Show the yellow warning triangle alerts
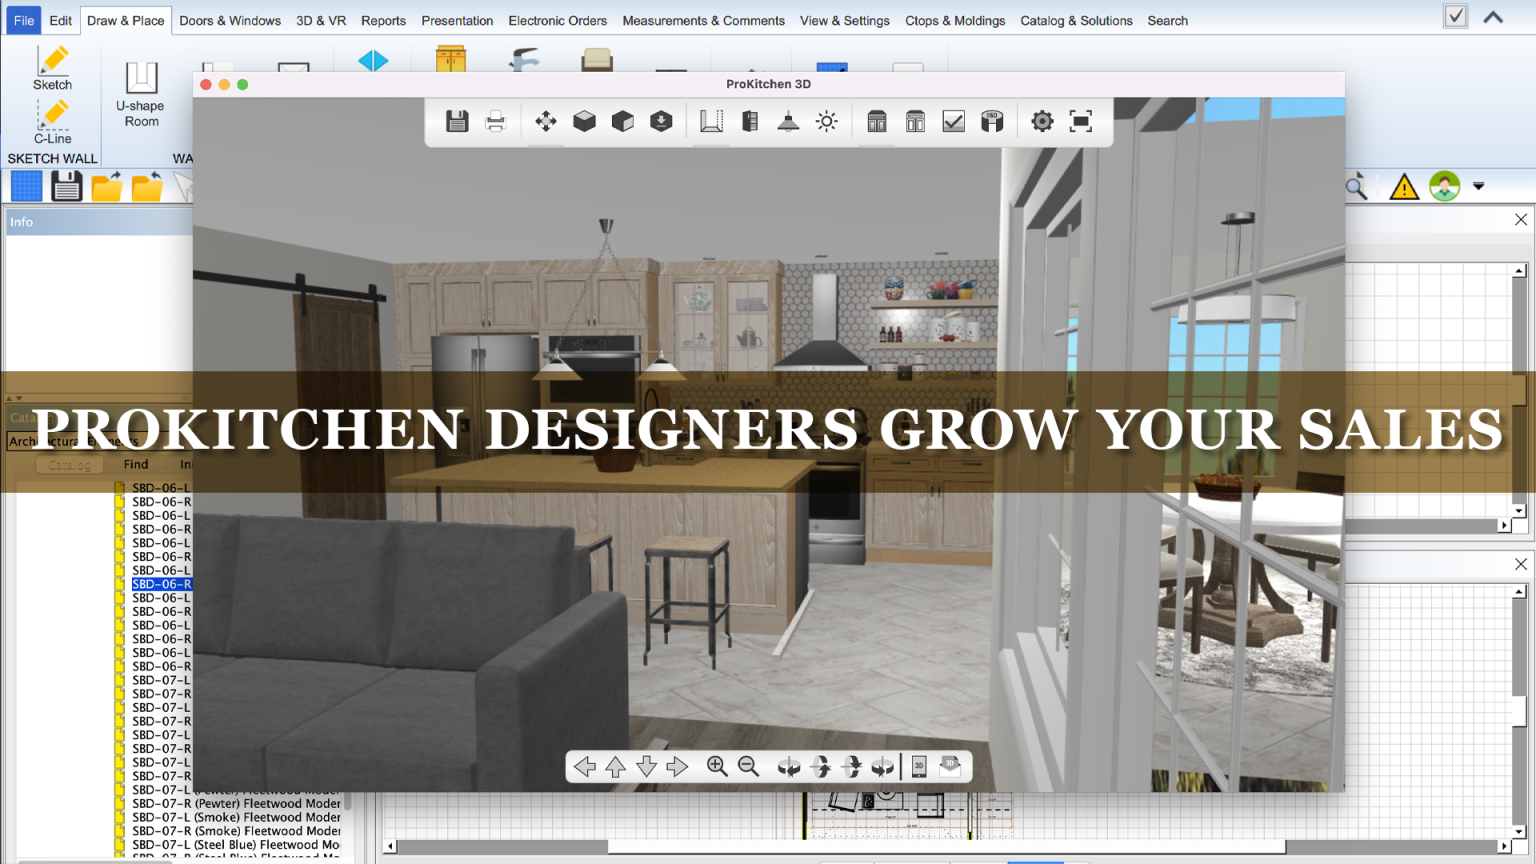The width and height of the screenshot is (1536, 864). pos(1404,187)
